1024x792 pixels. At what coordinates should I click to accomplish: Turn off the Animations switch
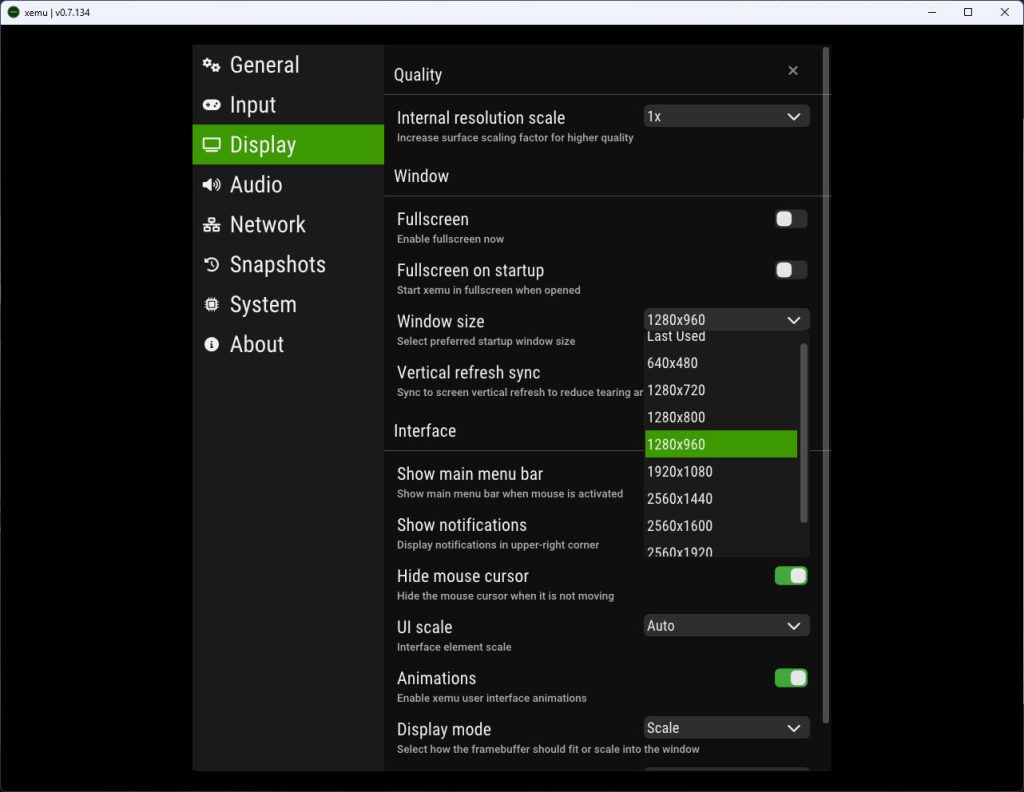pyautogui.click(x=791, y=678)
